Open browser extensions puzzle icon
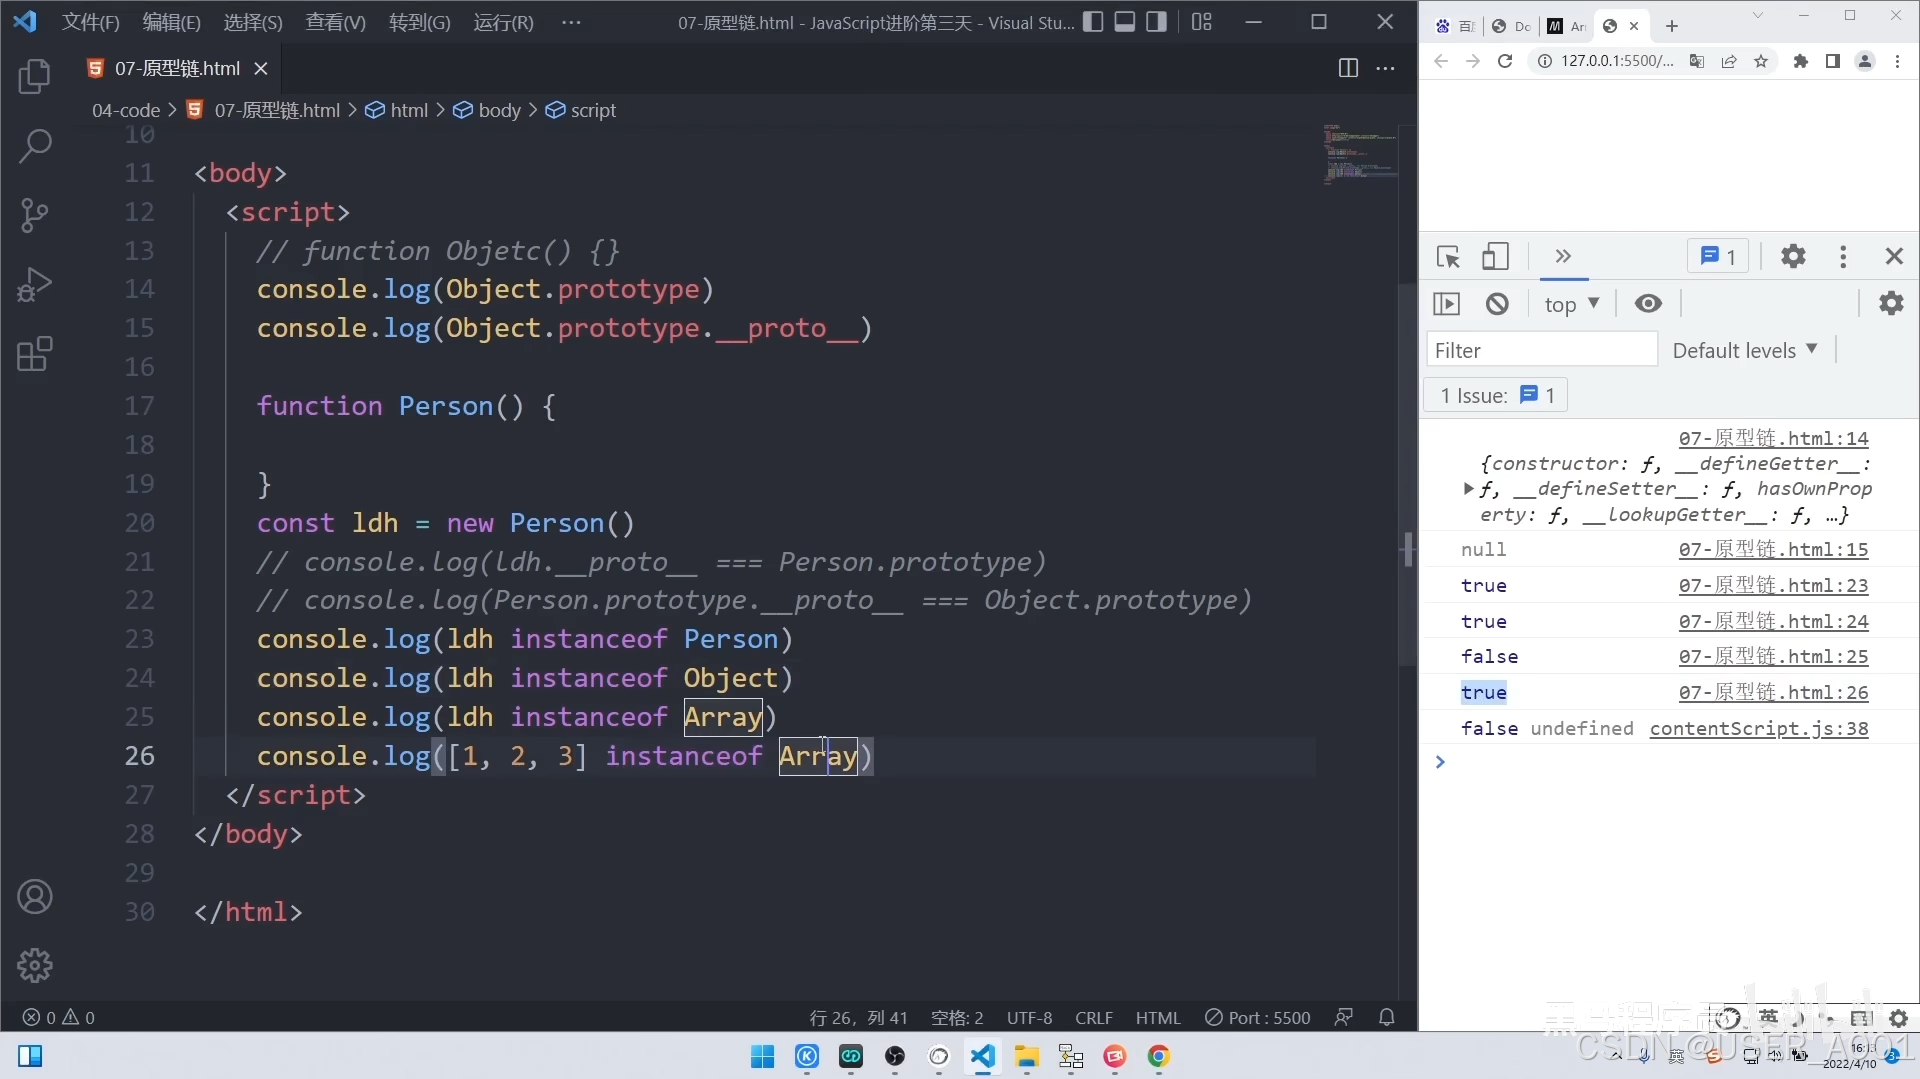Image resolution: width=1920 pixels, height=1079 pixels. coord(1800,61)
